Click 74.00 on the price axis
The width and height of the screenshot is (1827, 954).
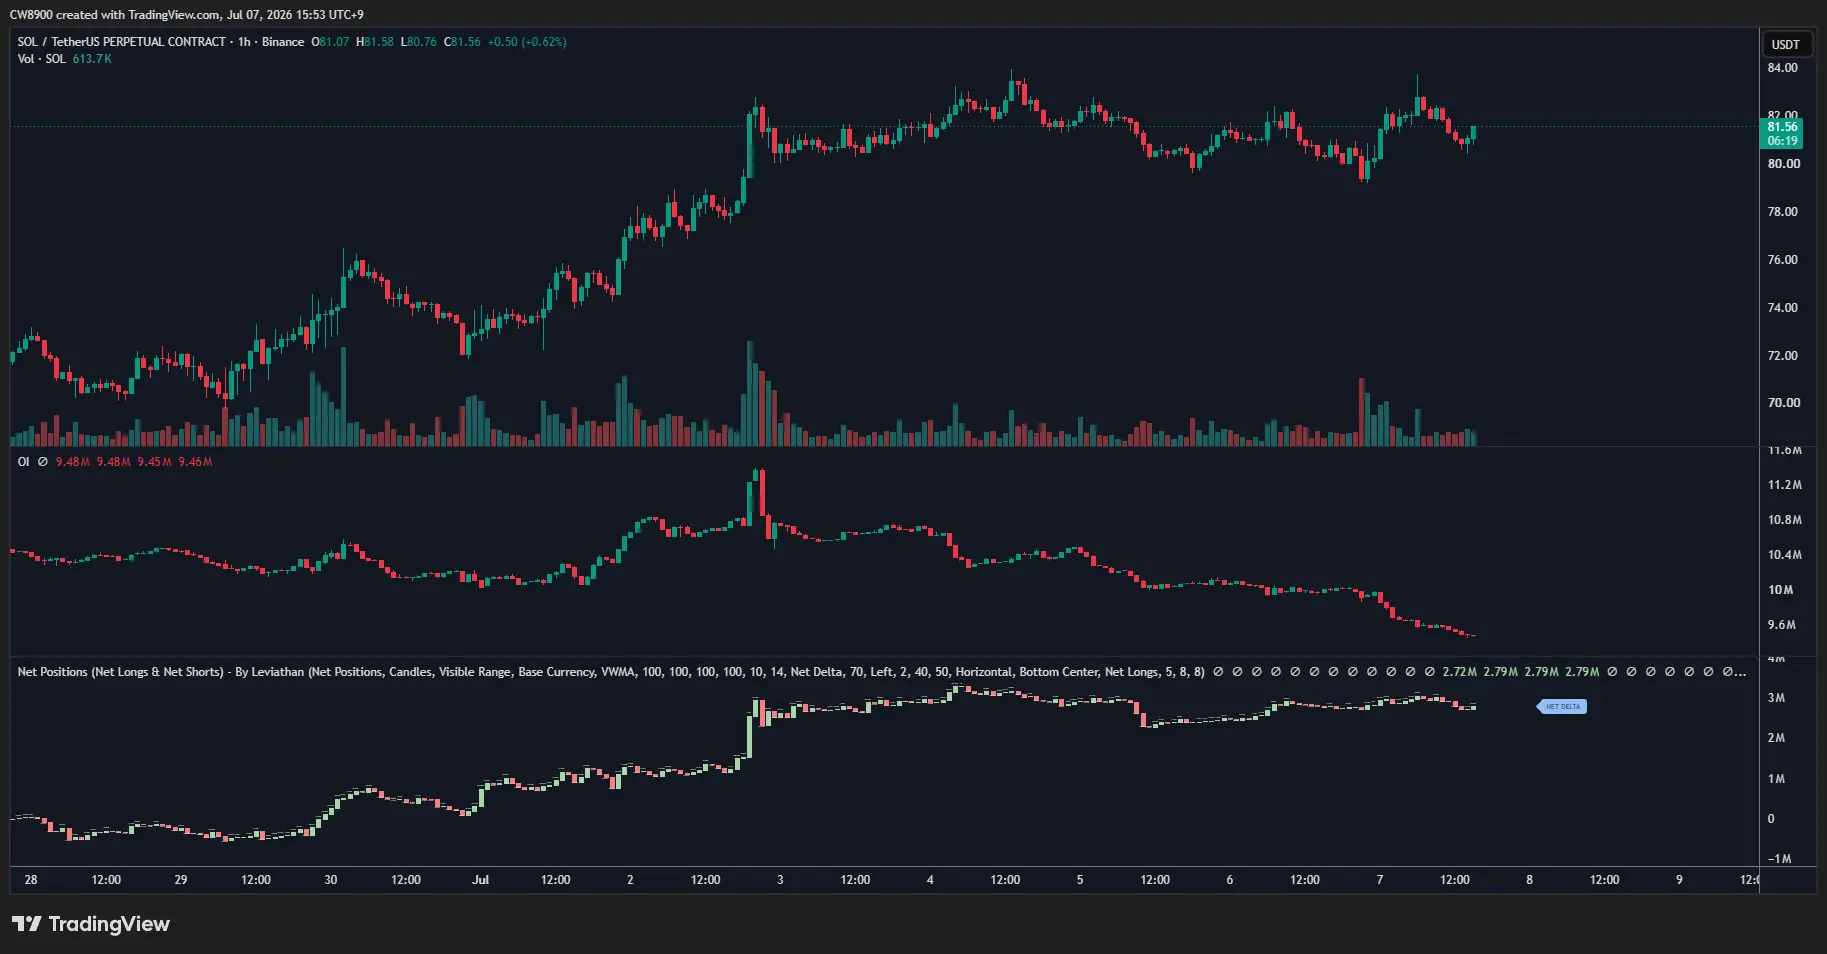click(x=1782, y=308)
